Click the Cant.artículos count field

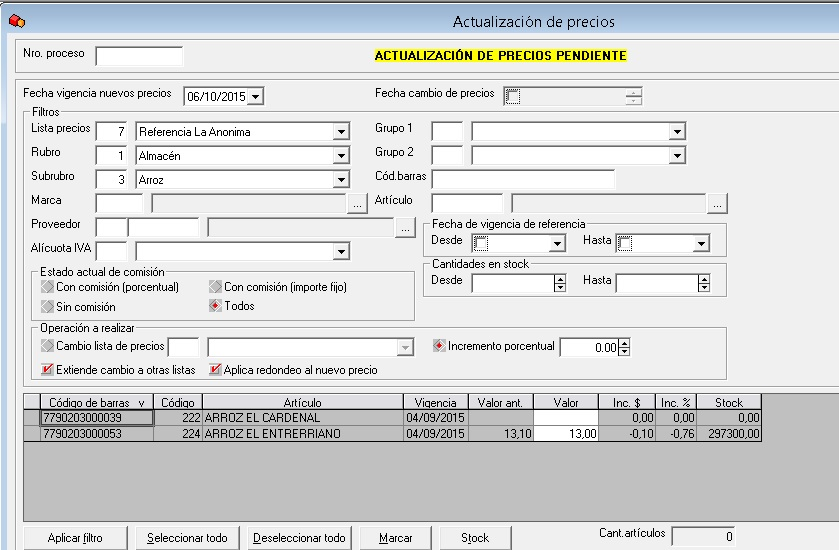coord(704,537)
